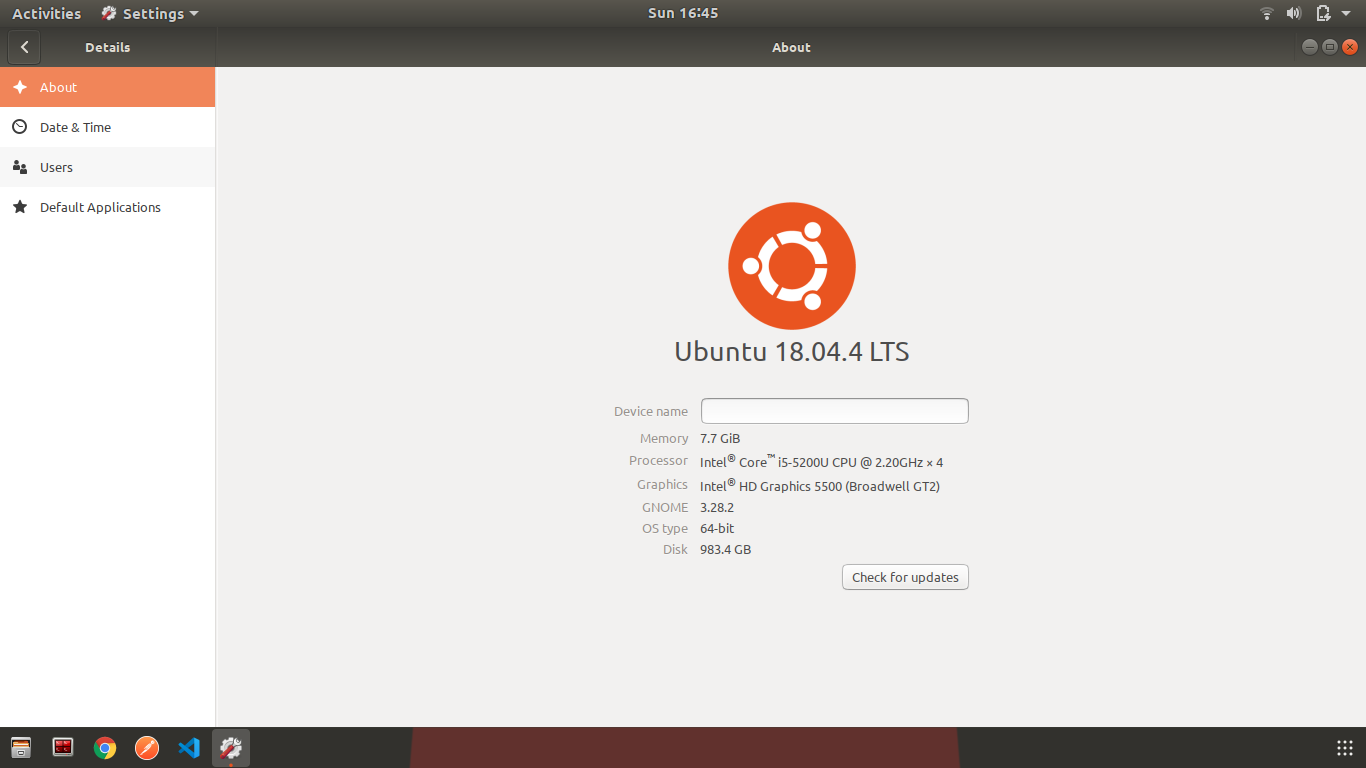1366x768 pixels.
Task: Open Visual Studio Code from the dock
Action: (x=188, y=747)
